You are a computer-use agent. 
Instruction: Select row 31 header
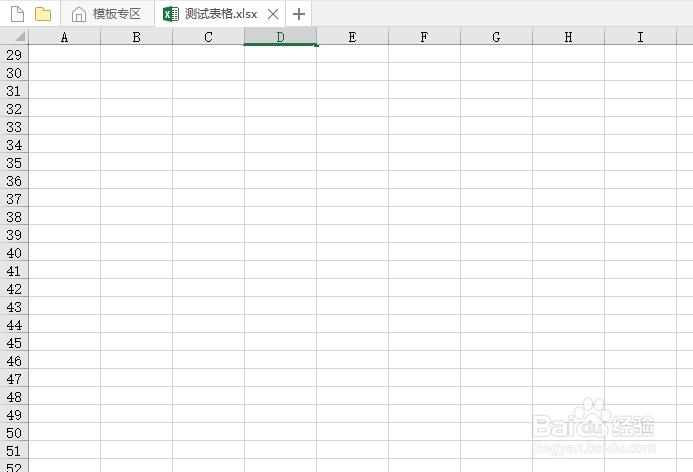coord(14,91)
